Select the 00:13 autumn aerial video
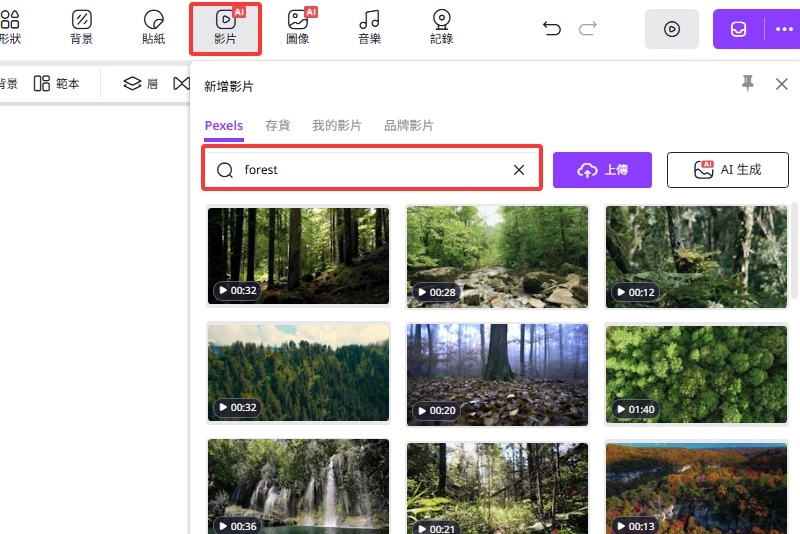800x534 pixels. coord(696,488)
